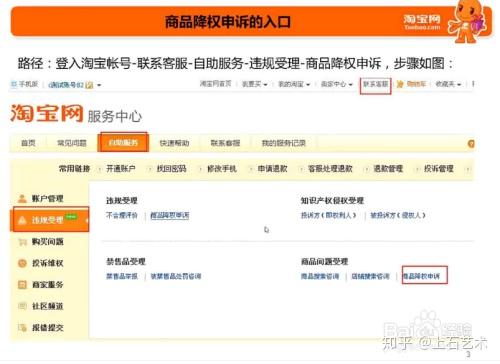This screenshot has width=500, height=364.
Task: Open the 修改手机 quick link
Action: (222, 169)
